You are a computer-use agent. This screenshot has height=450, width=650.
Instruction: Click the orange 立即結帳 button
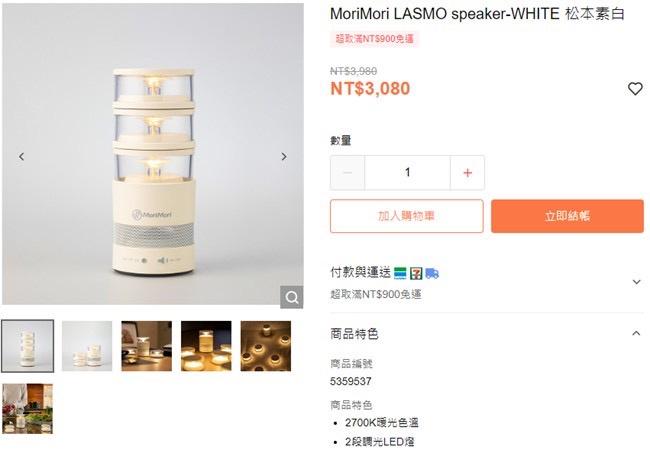tap(568, 216)
